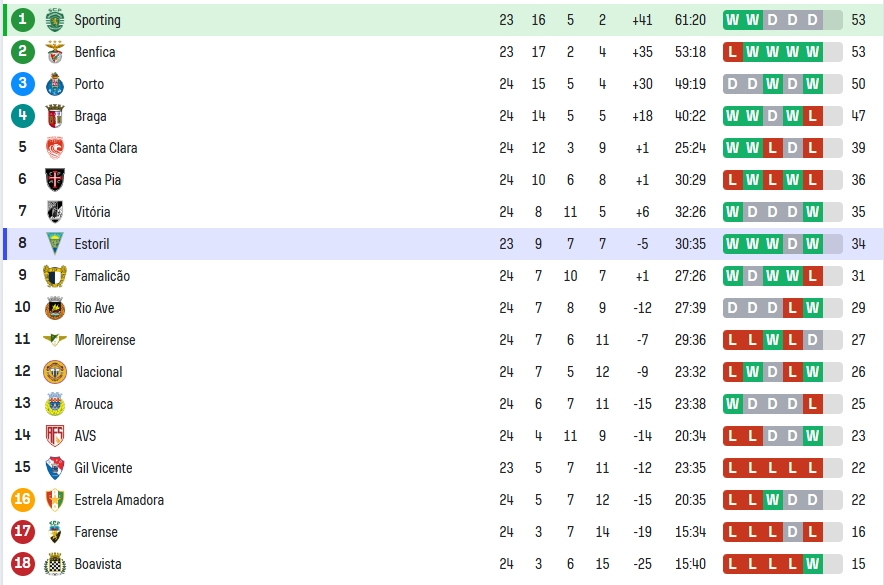Click the orange position 16 badge
This screenshot has width=884, height=585.
click(x=23, y=499)
